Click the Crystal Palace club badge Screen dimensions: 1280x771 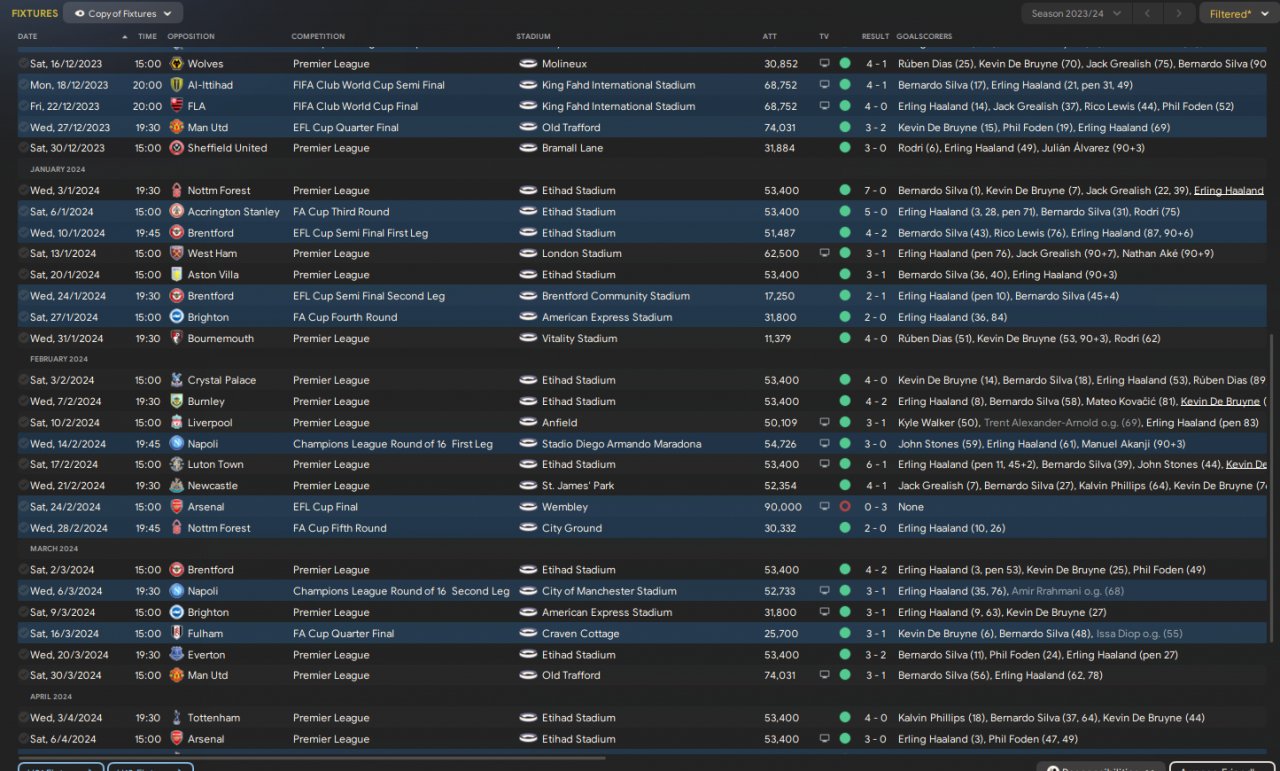(x=177, y=381)
